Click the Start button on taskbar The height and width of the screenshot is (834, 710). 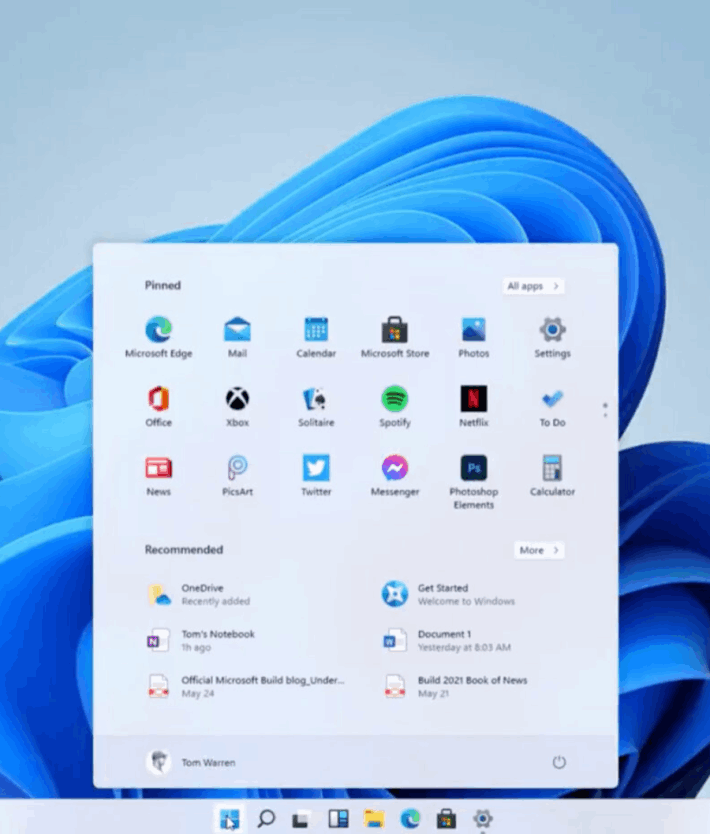pyautogui.click(x=229, y=819)
